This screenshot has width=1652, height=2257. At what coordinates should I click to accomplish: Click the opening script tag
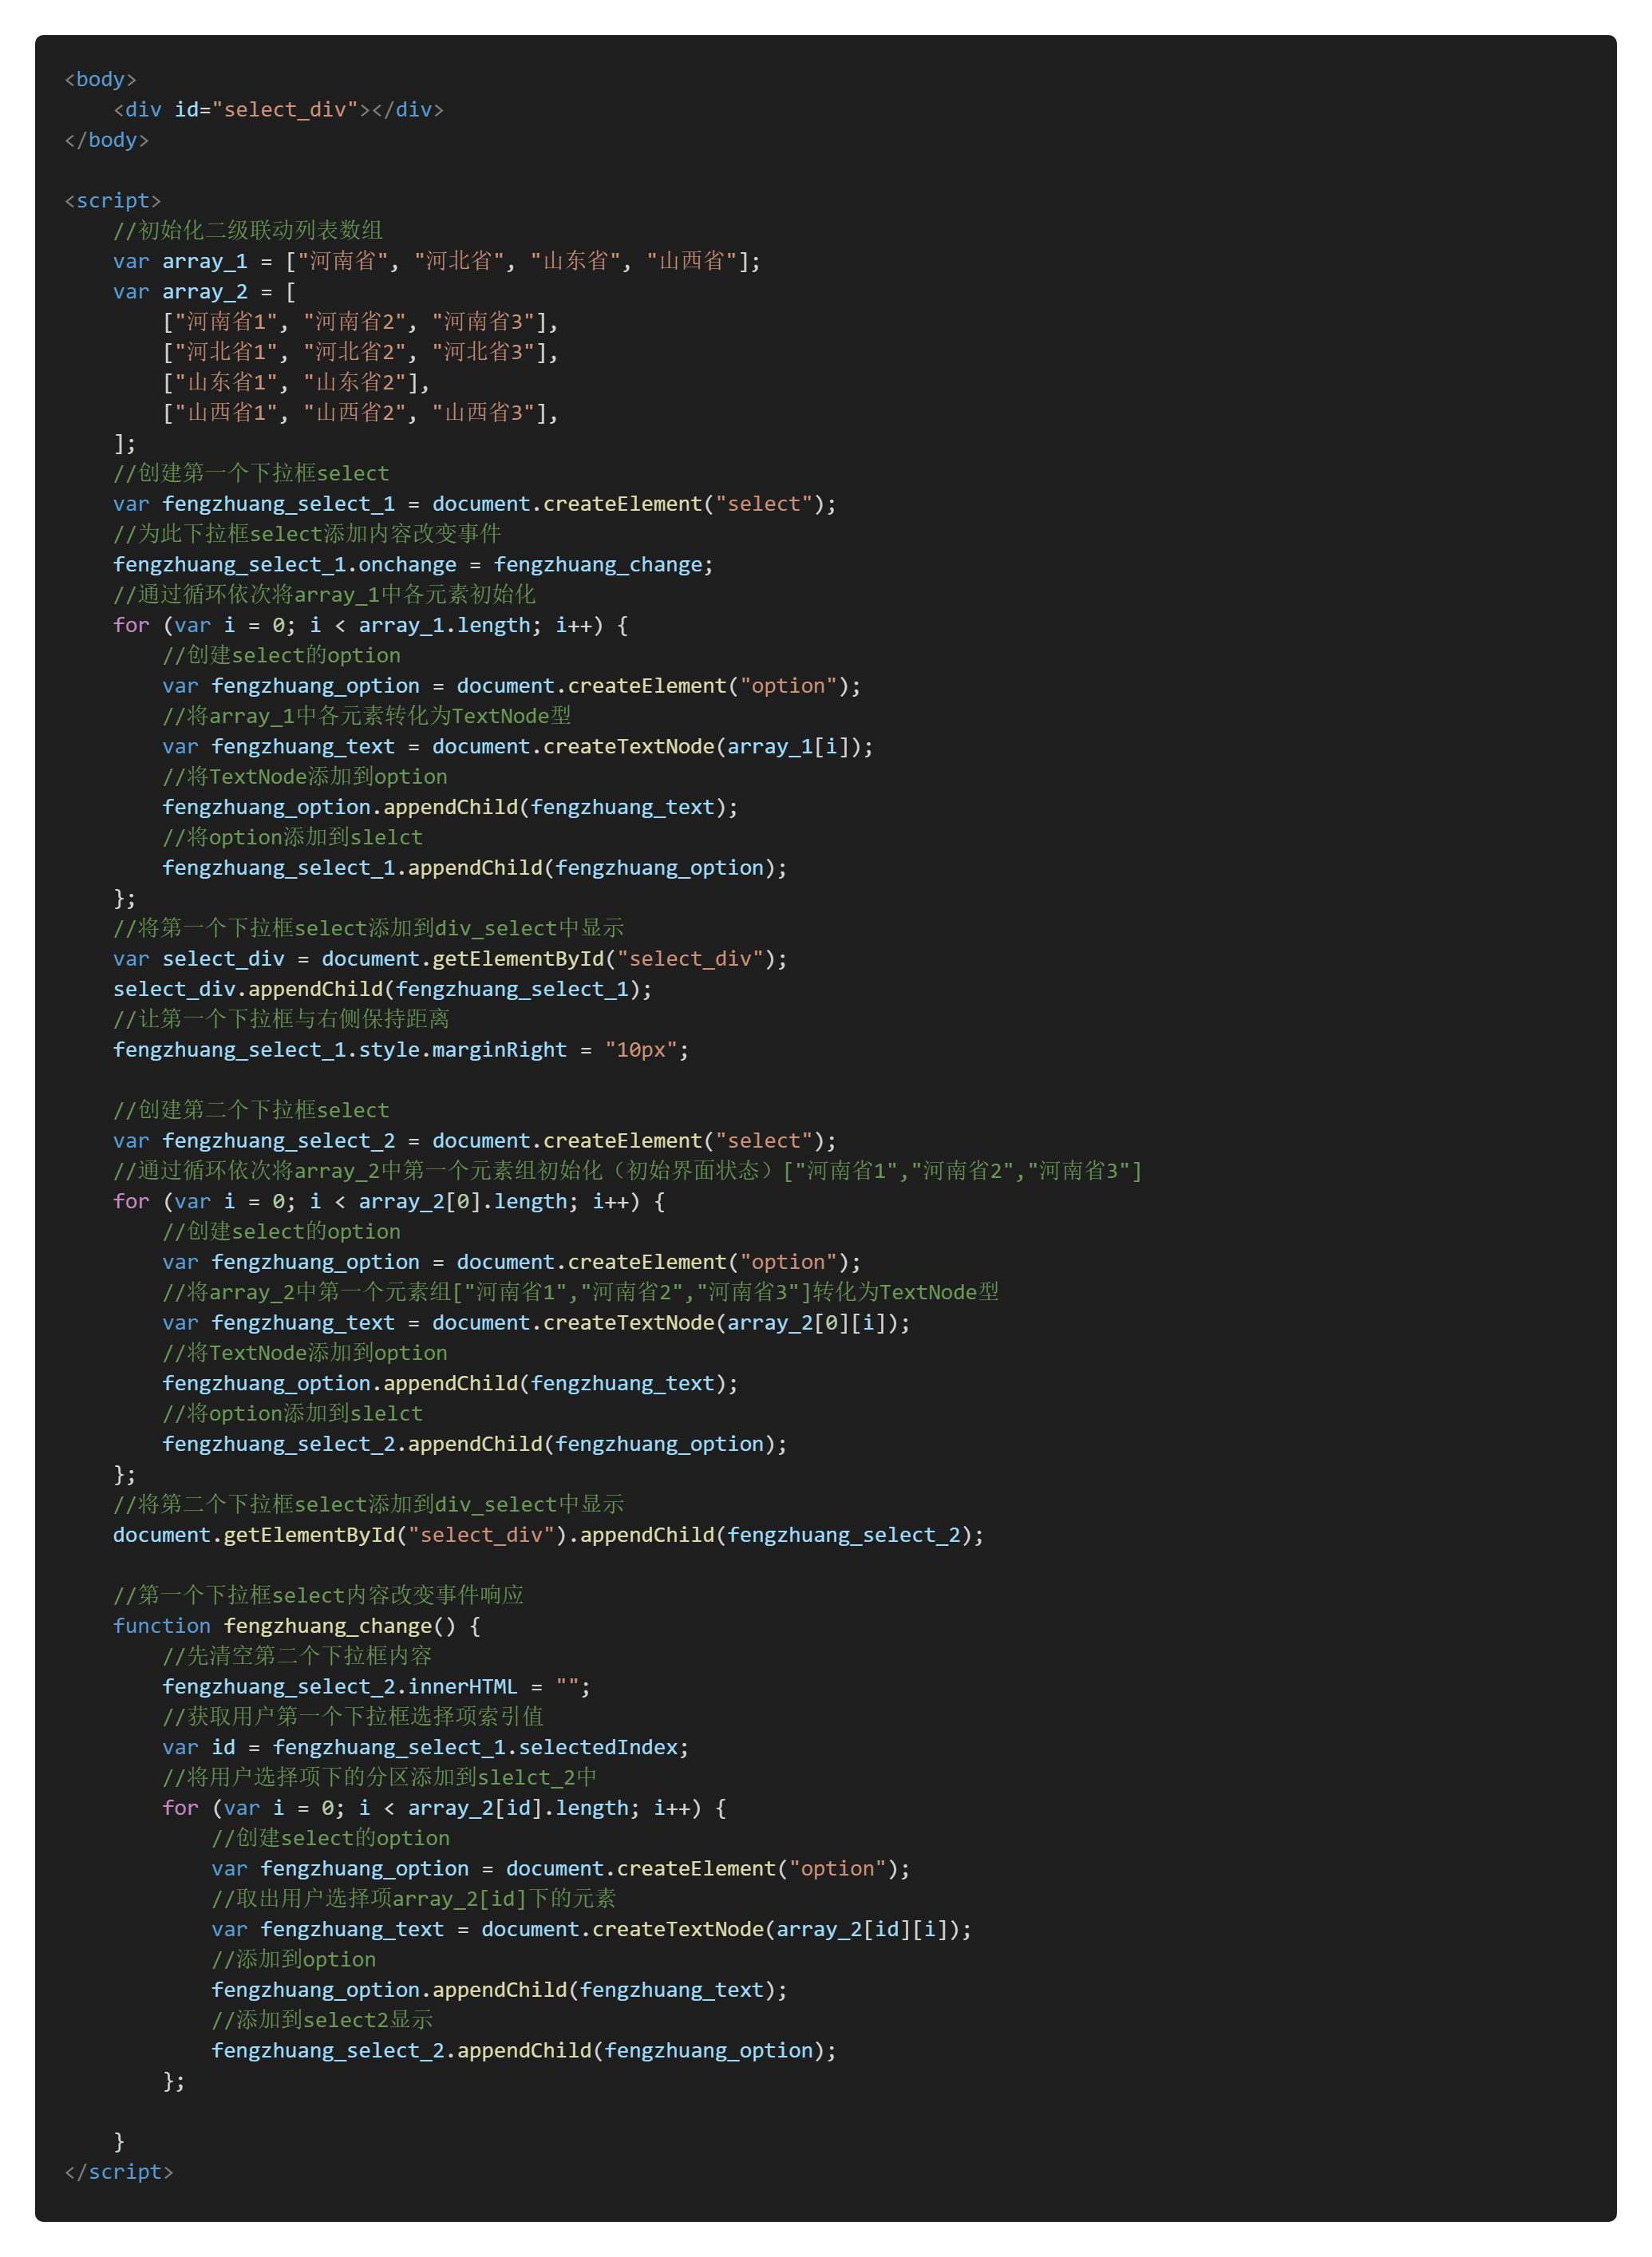tap(112, 200)
